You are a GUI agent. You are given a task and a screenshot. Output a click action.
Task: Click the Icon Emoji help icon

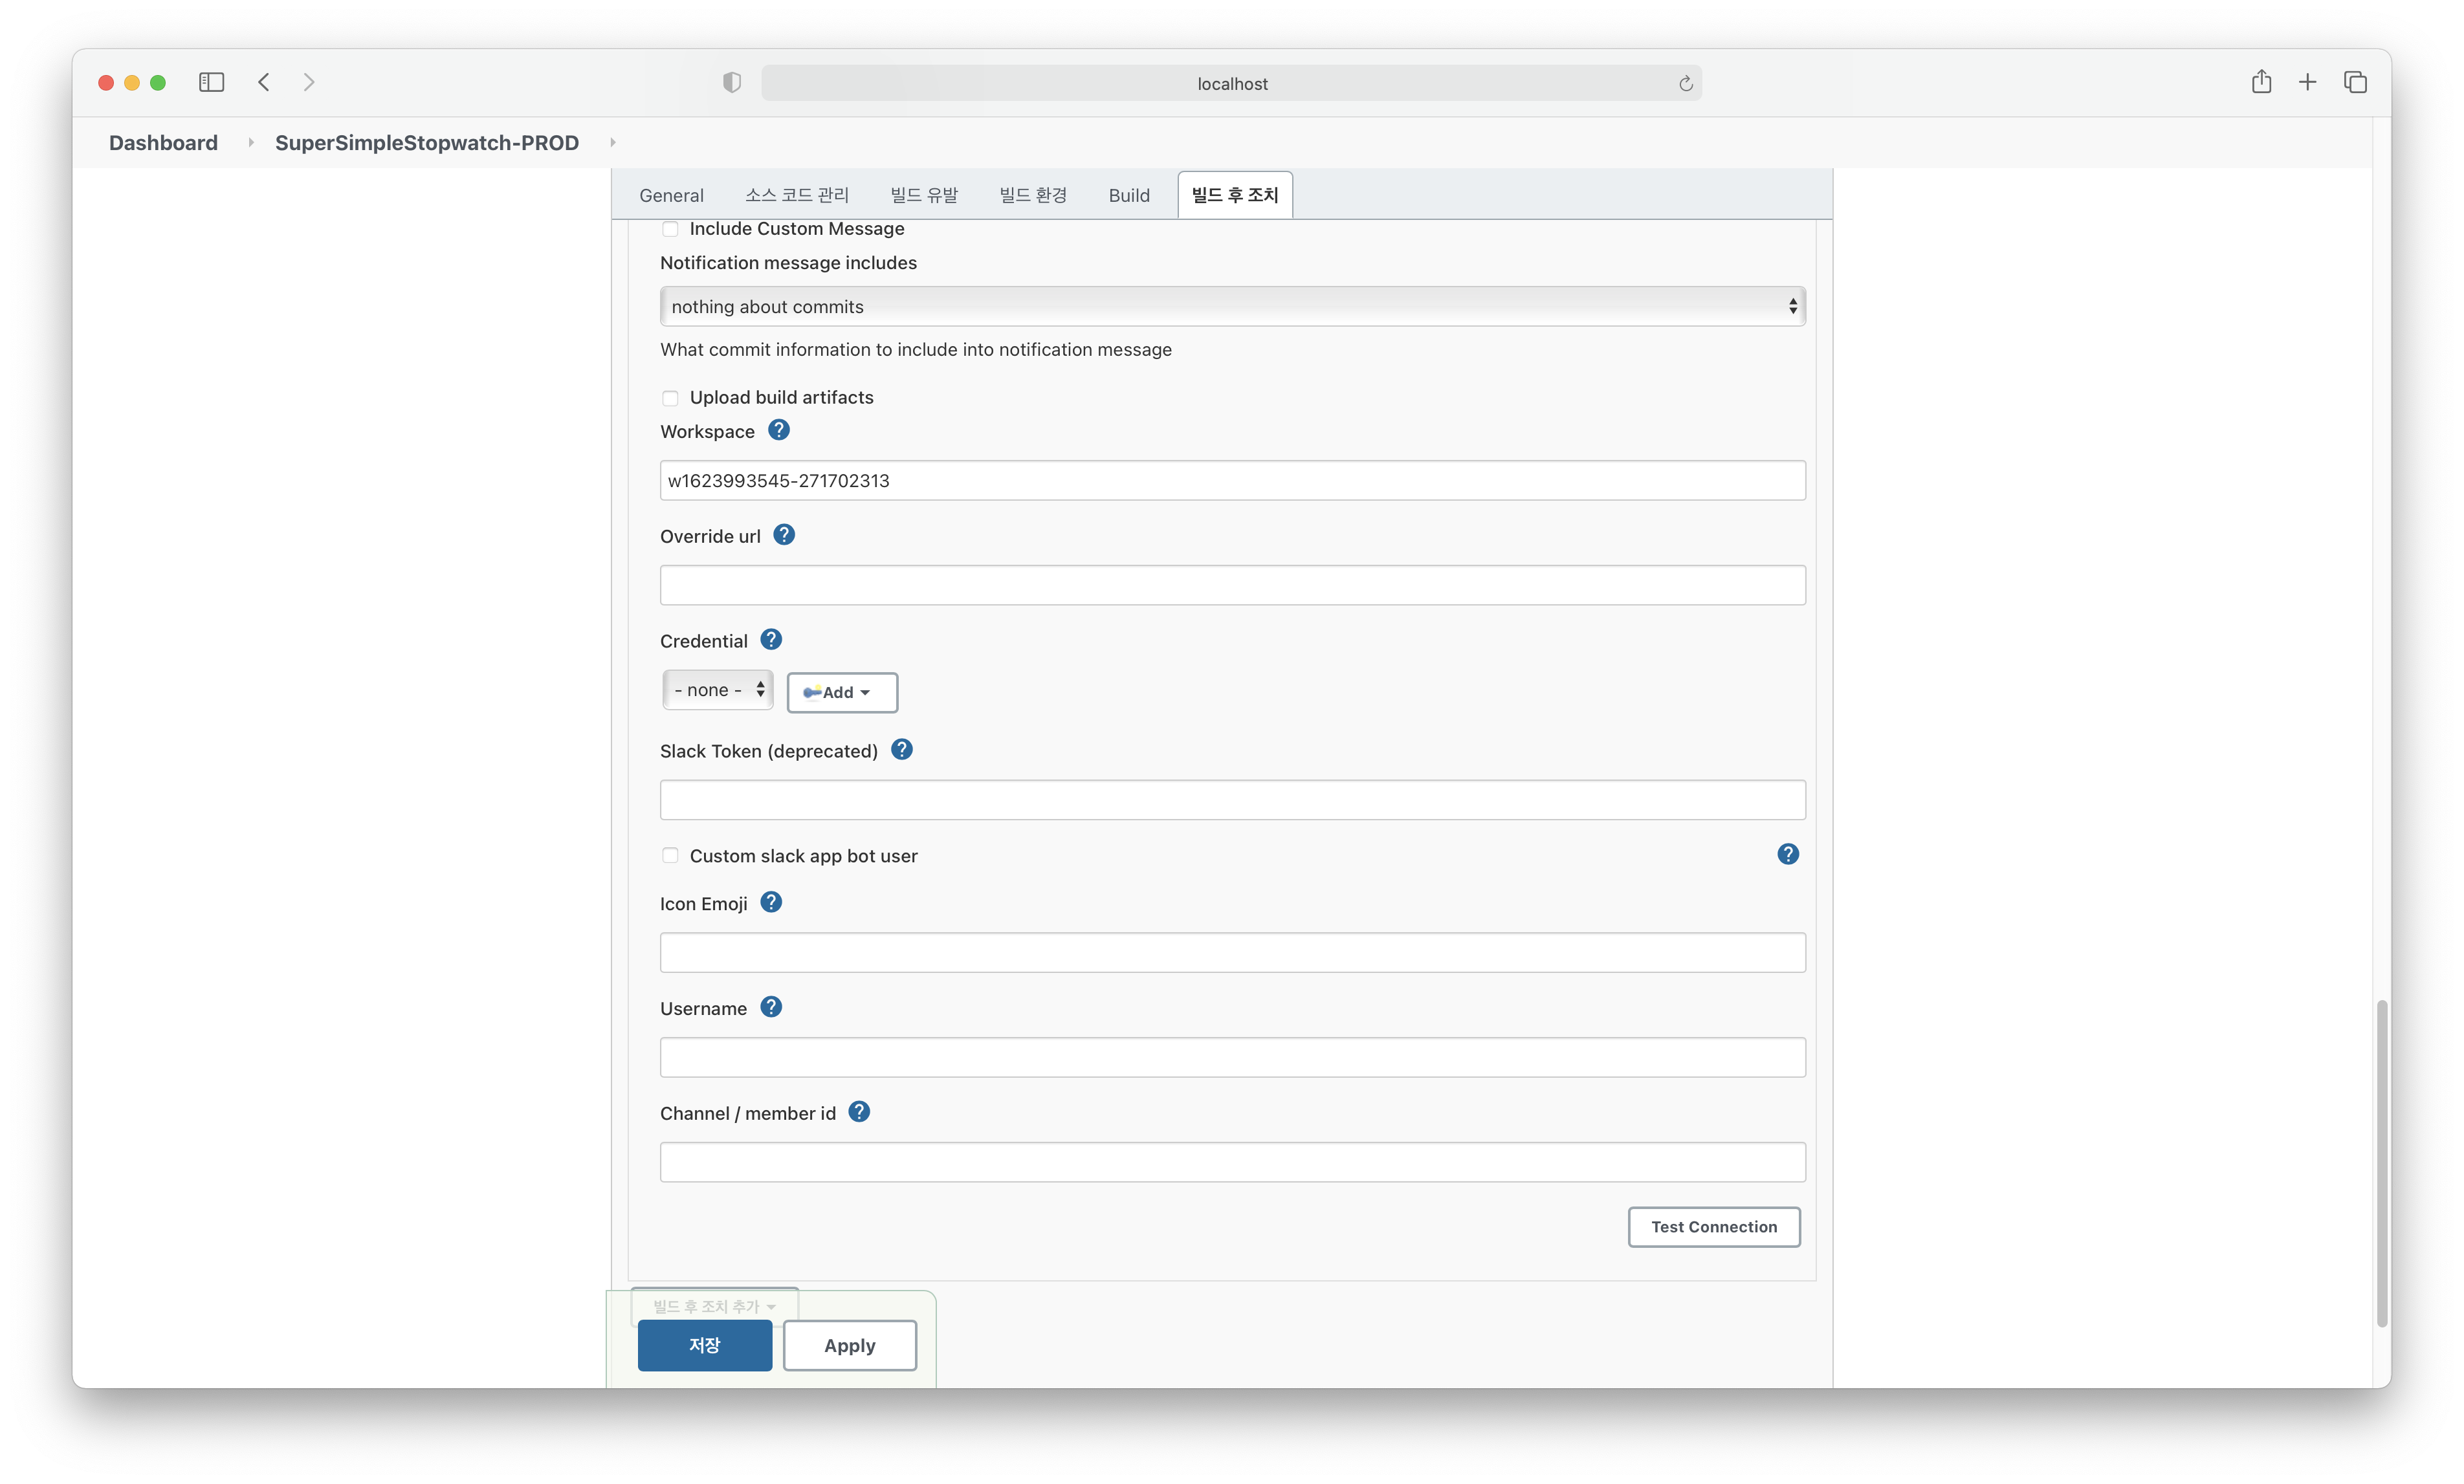click(771, 902)
